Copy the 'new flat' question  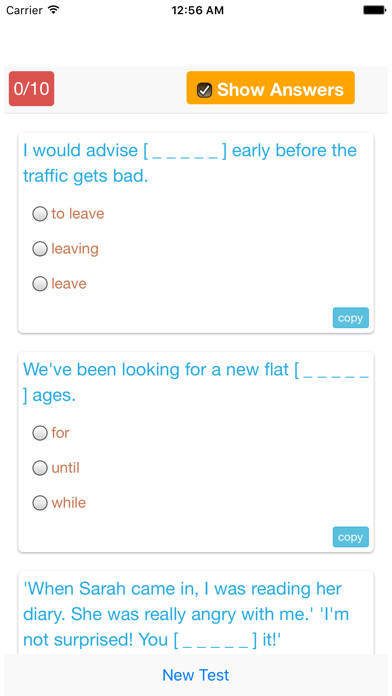click(351, 537)
